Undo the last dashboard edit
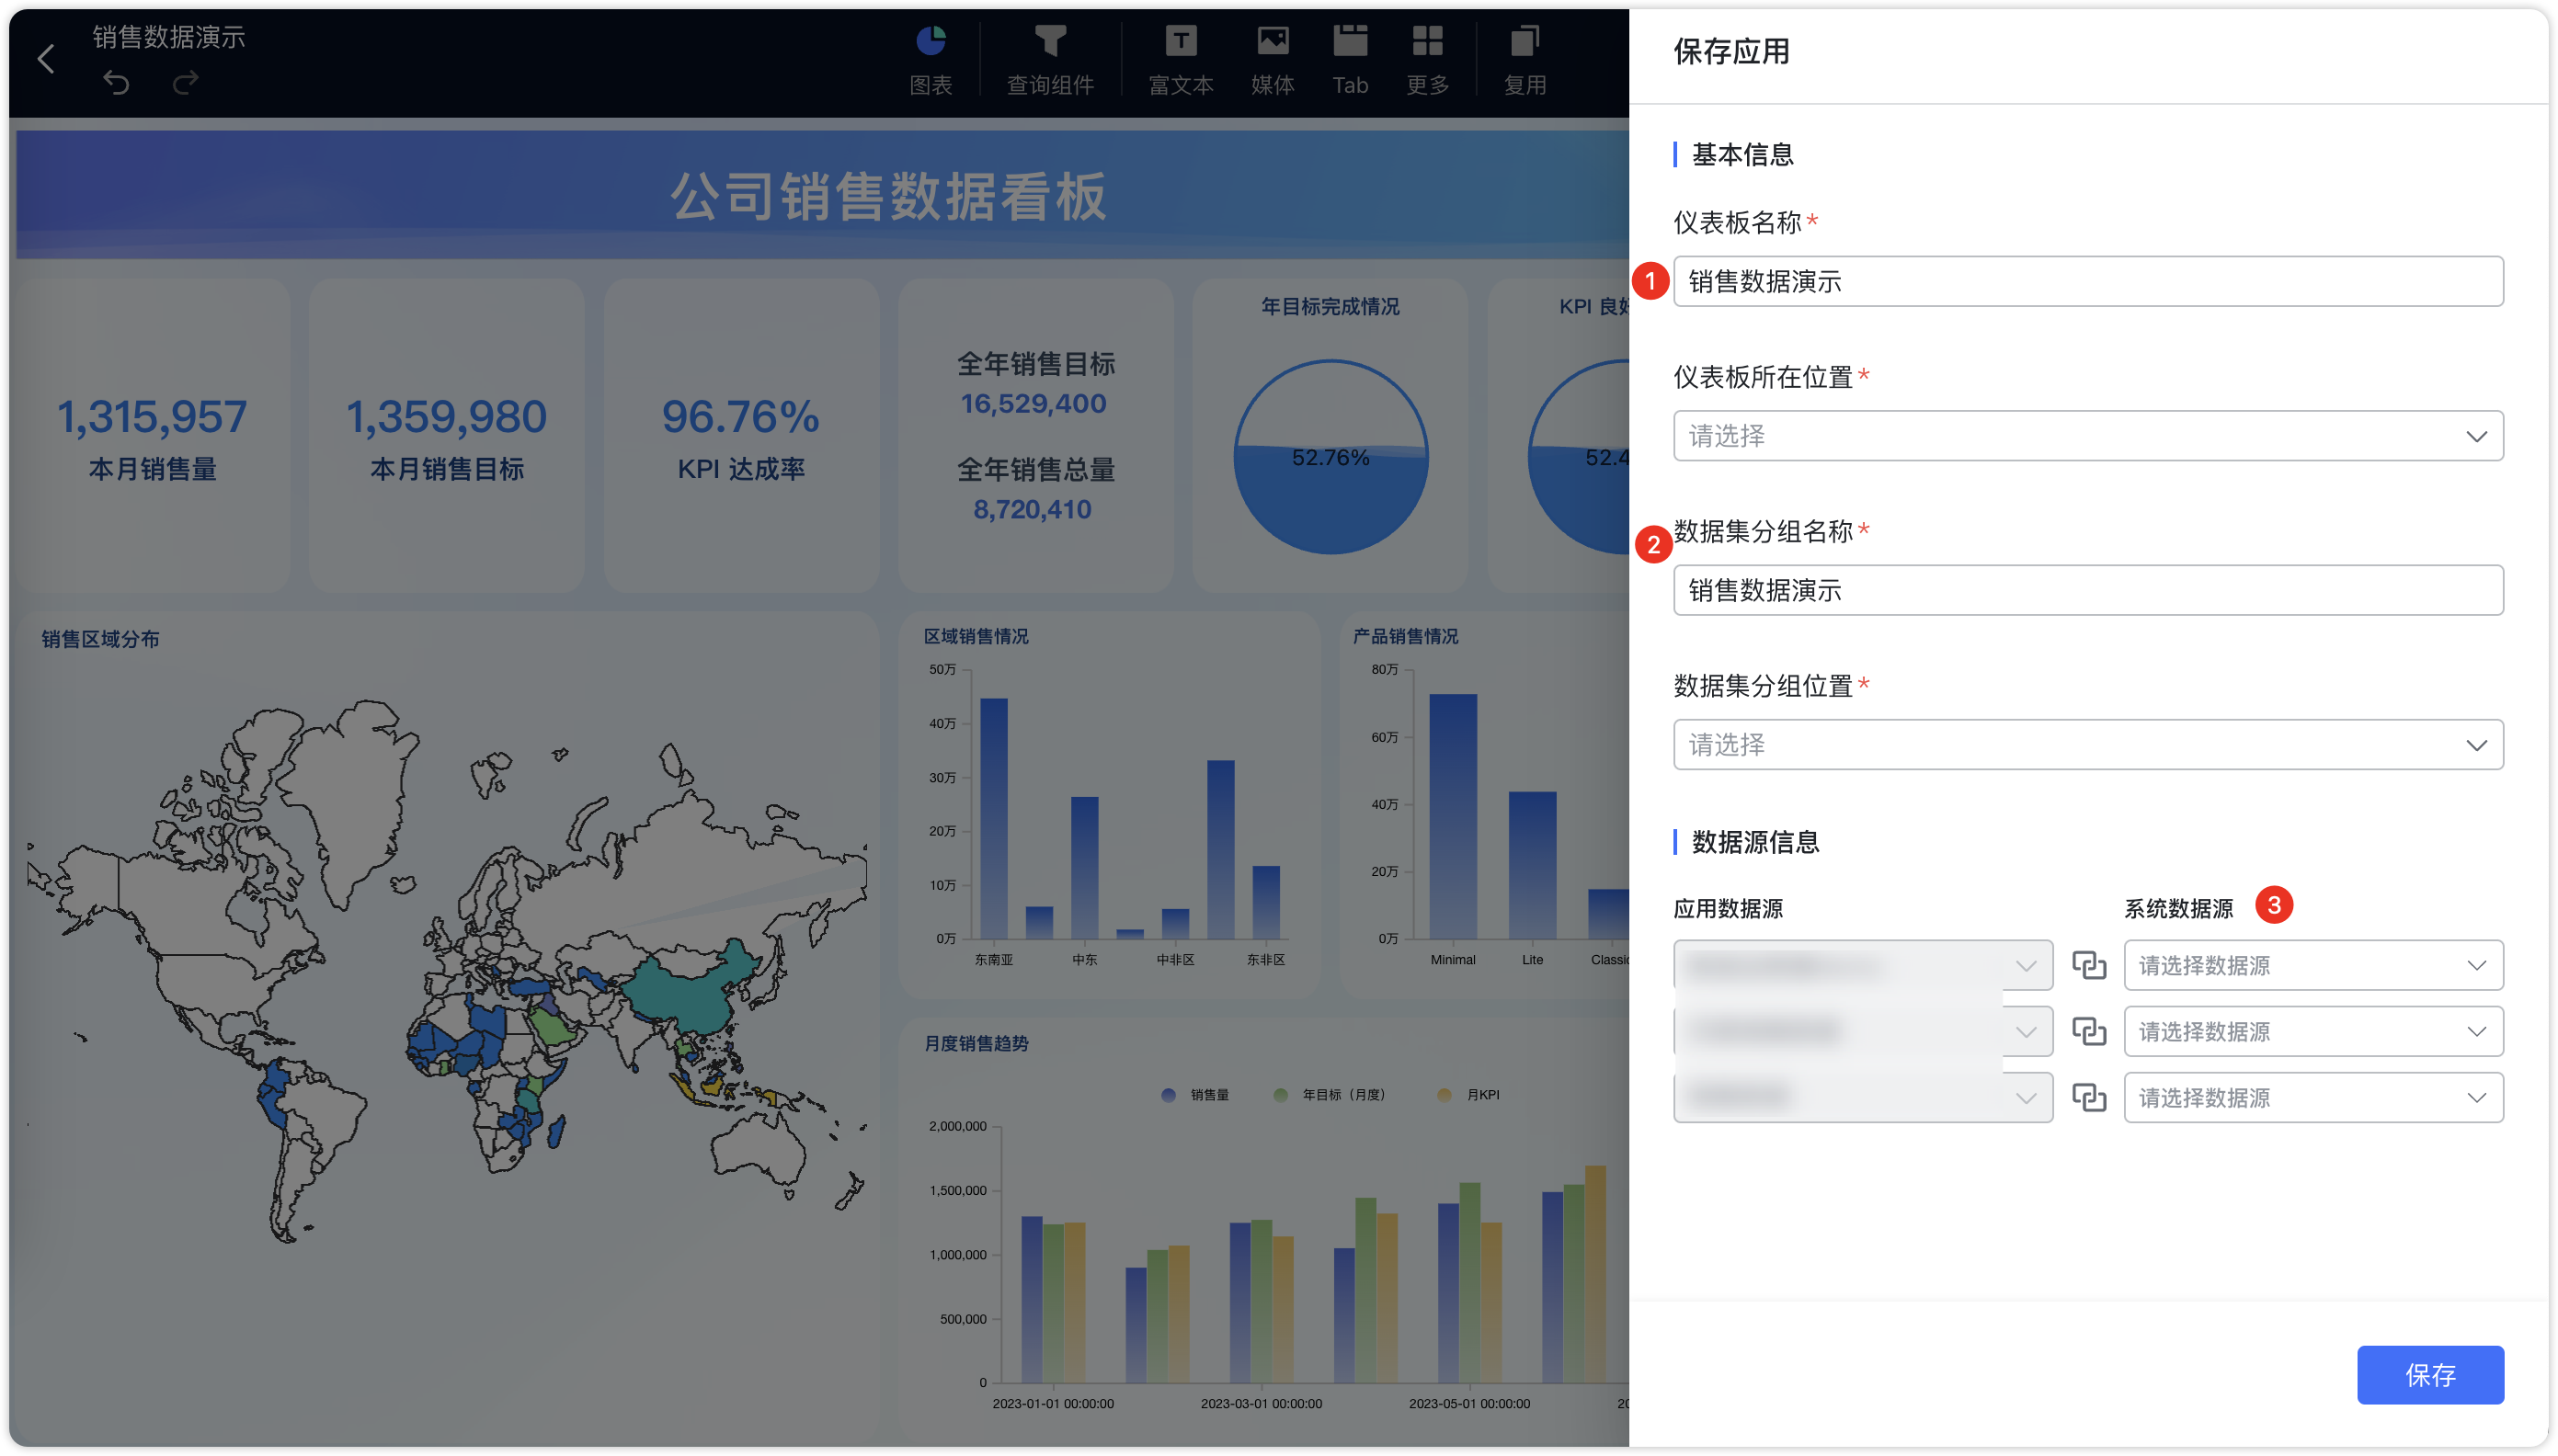Viewport: 2558px width, 1456px height. (116, 82)
